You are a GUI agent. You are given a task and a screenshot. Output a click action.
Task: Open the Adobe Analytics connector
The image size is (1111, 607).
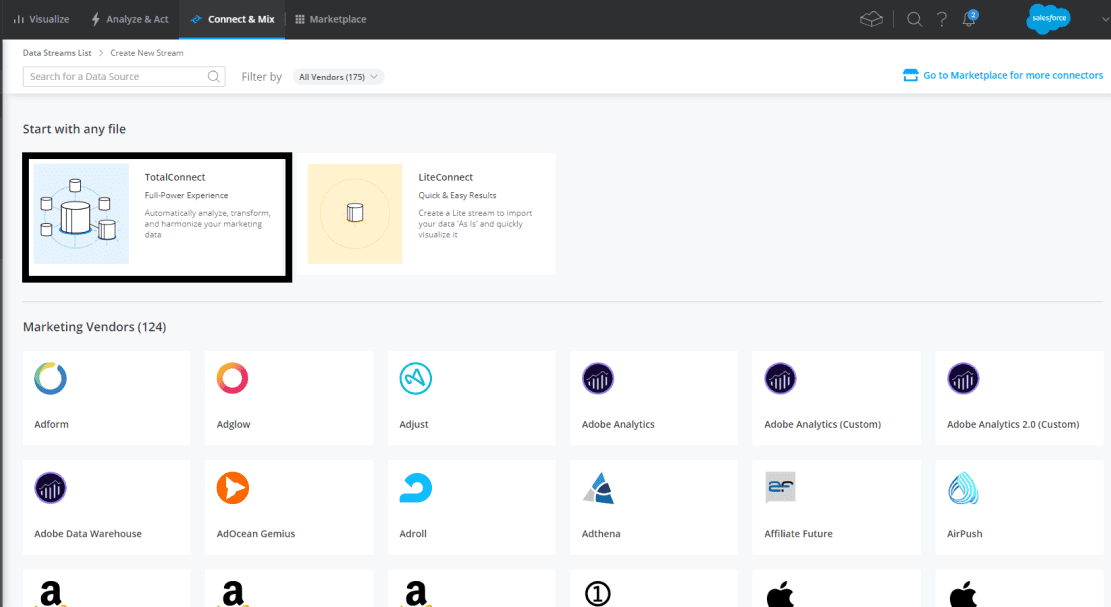coord(598,379)
